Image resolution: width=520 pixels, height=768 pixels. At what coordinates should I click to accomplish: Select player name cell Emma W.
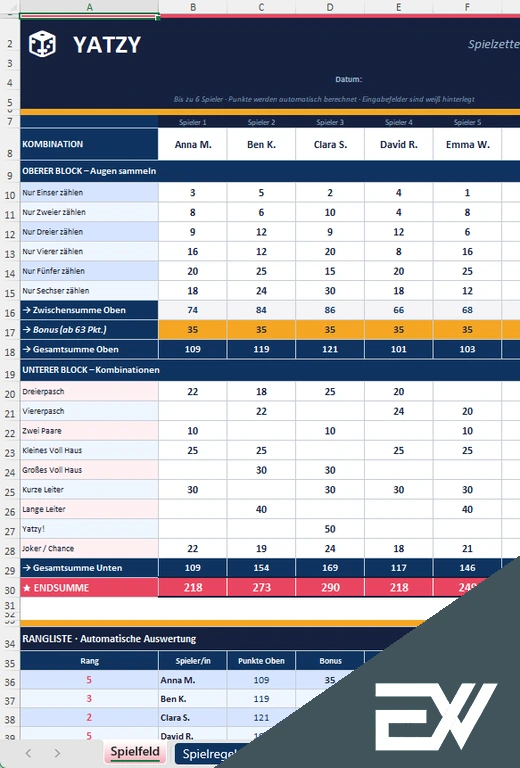pyautogui.click(x=467, y=144)
